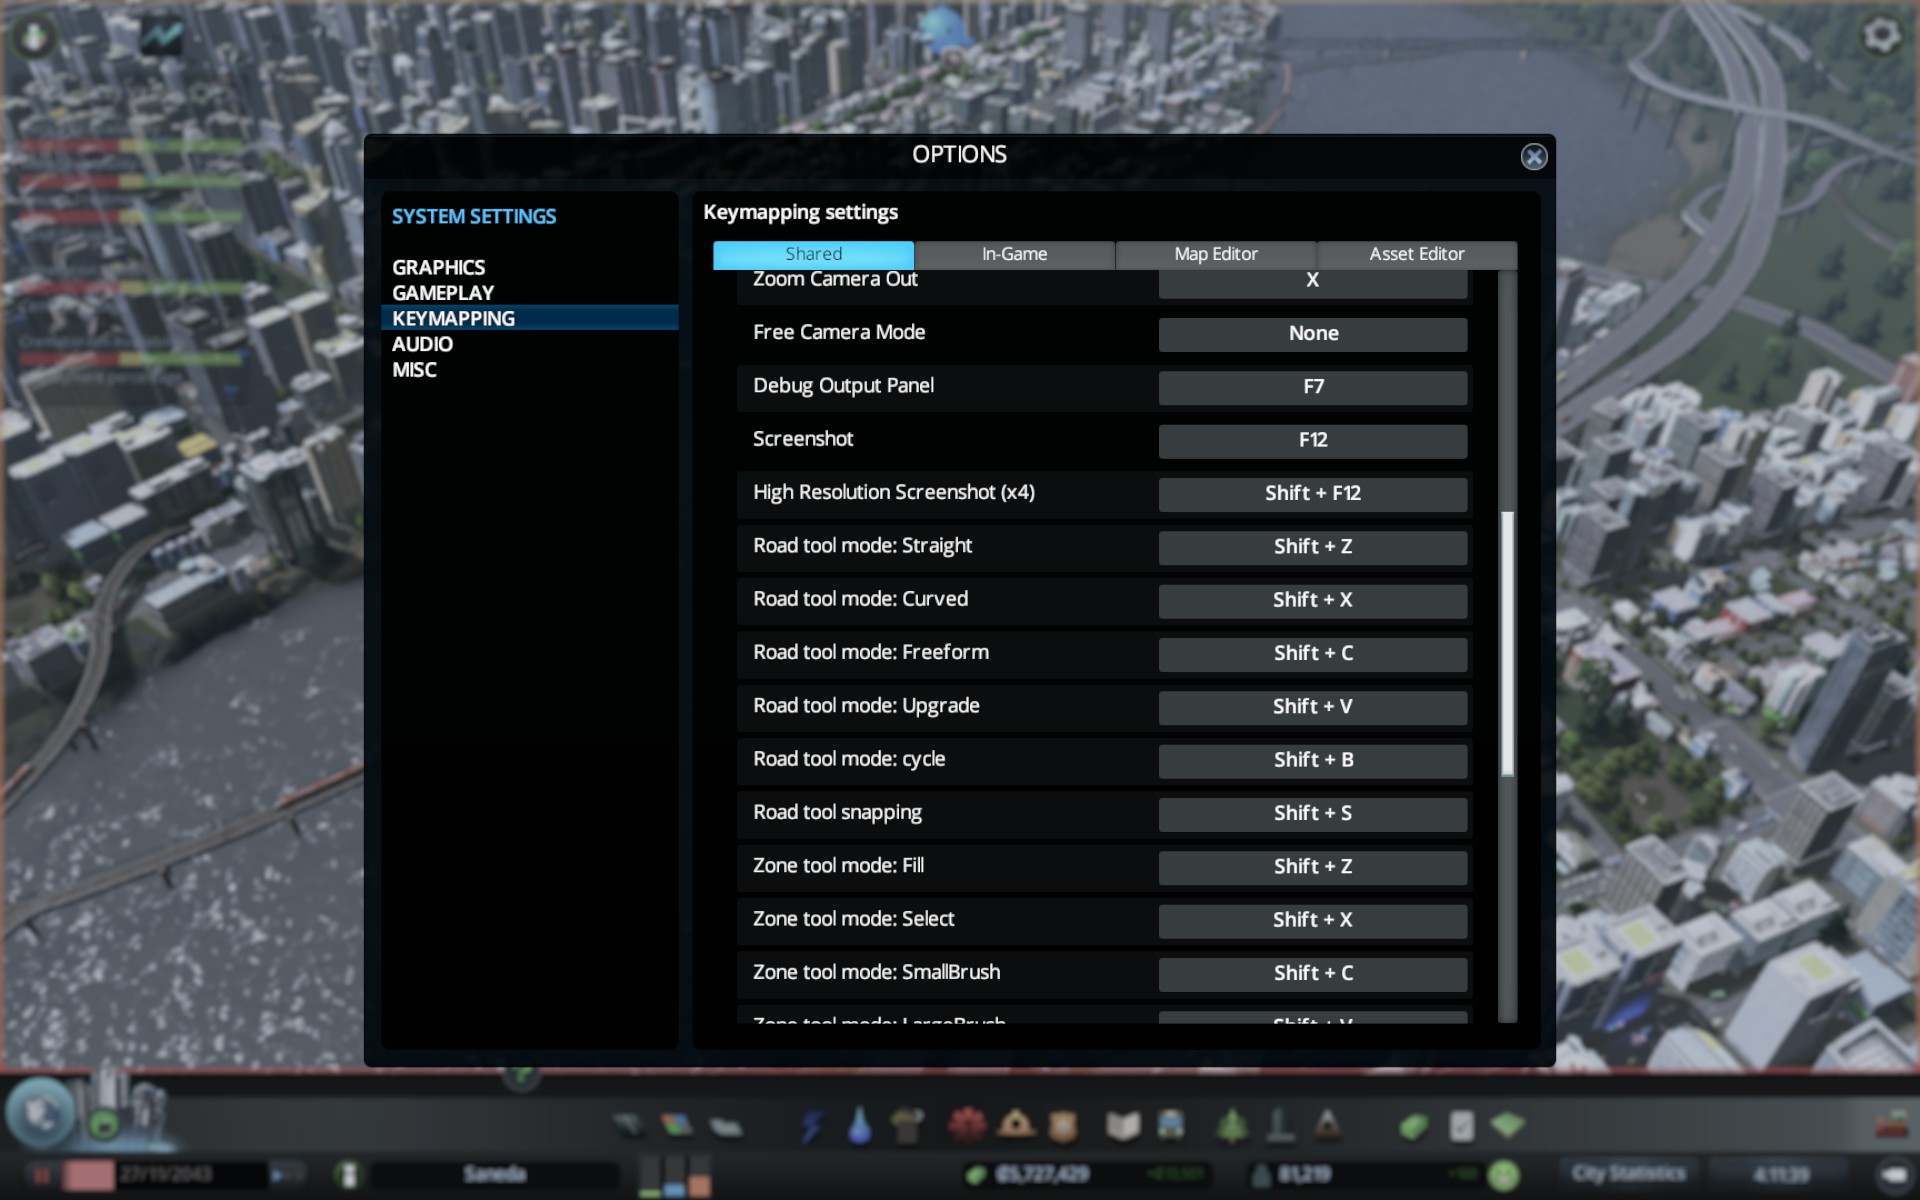
Task: Click the Free Camera Mode None binding
Action: click(1312, 334)
